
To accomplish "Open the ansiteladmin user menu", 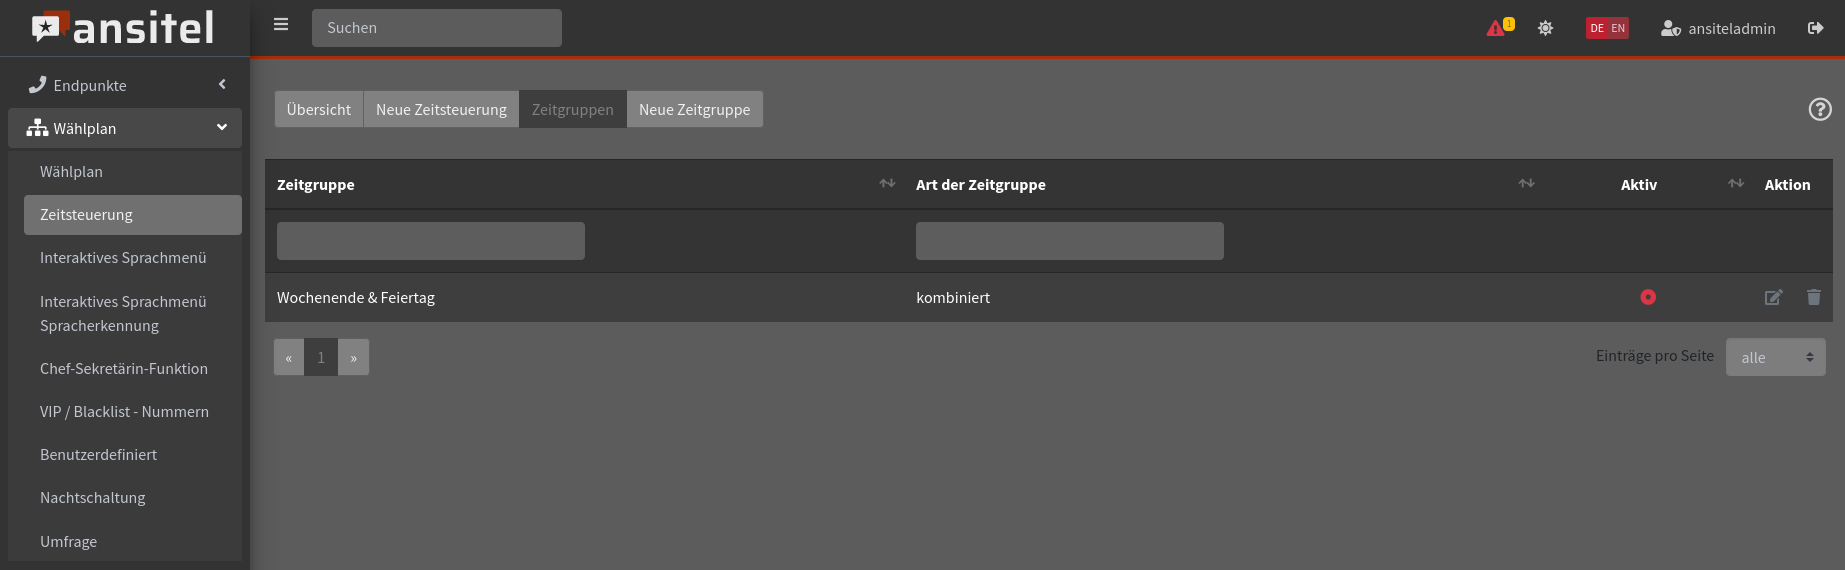I will [x=1718, y=28].
